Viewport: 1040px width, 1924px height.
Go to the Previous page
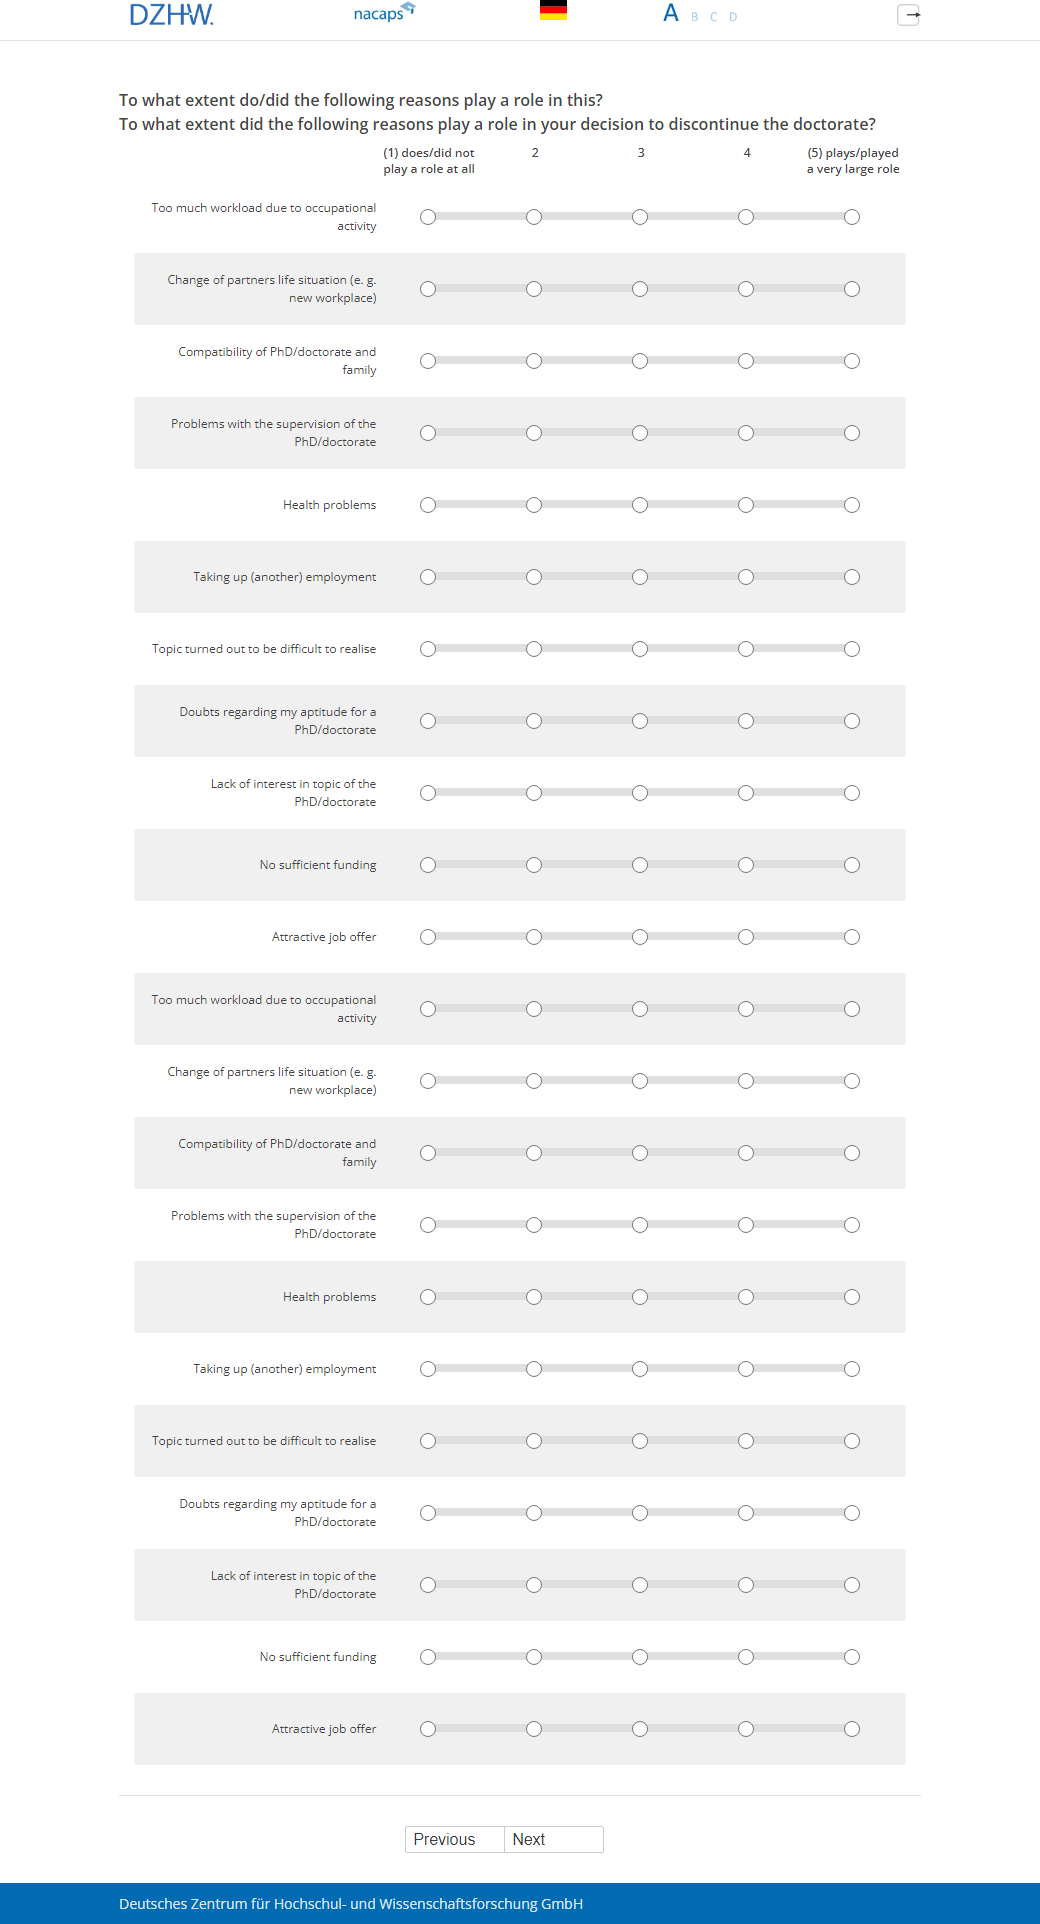click(445, 1839)
